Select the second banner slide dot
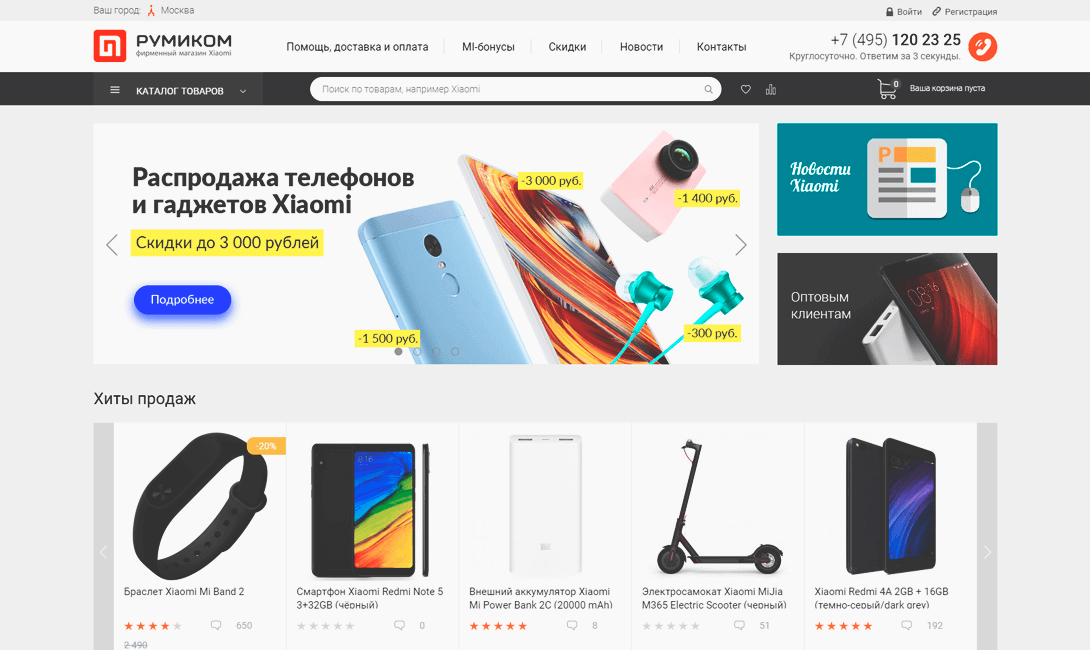This screenshot has height=650, width=1090. (417, 352)
